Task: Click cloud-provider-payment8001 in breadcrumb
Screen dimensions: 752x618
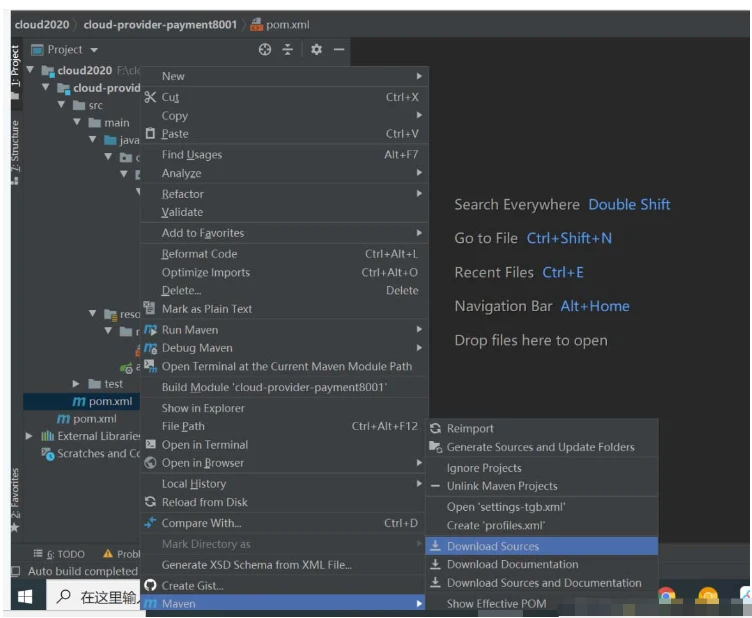Action: (161, 24)
